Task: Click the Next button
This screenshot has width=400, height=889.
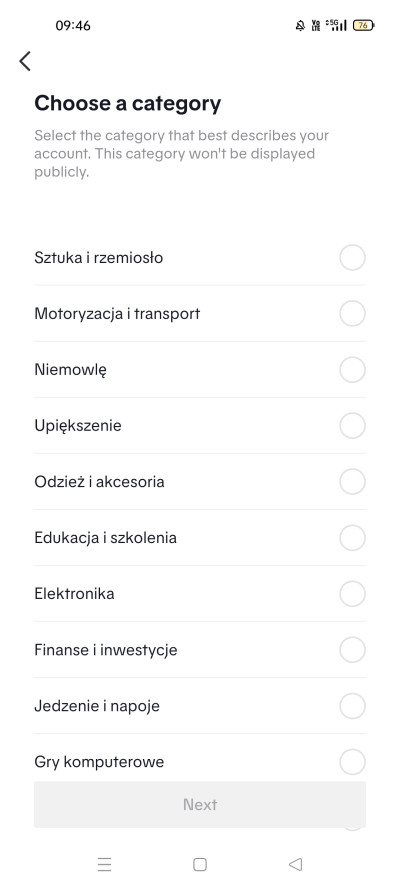Action: (200, 805)
